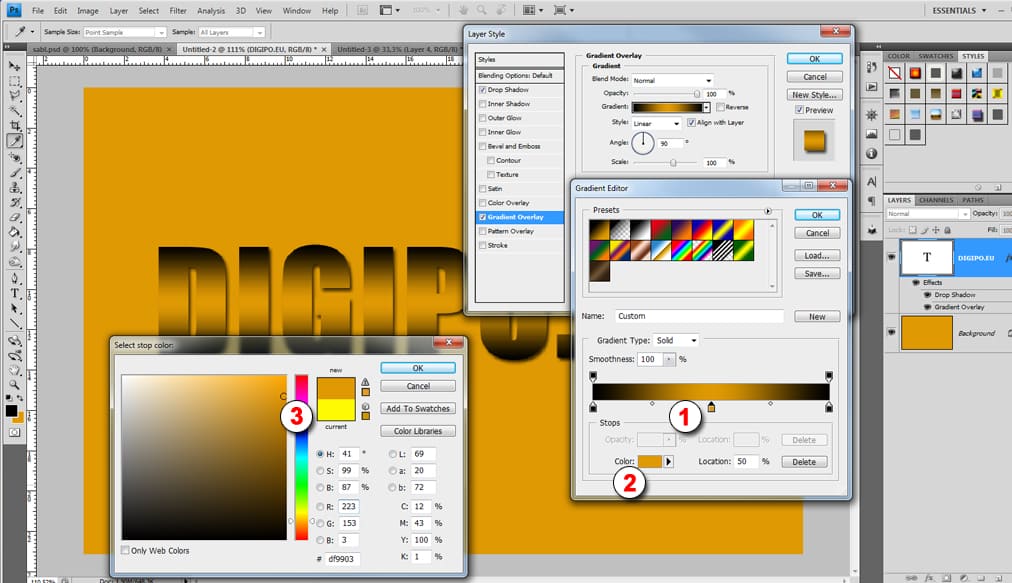Viewport: 1012px width, 583px height.
Task: Click Add To Swatches button
Action: click(x=418, y=408)
